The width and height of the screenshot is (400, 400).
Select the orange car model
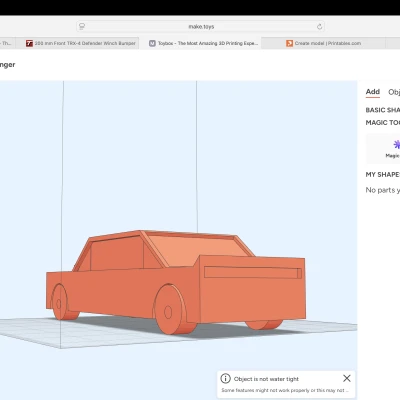176,282
